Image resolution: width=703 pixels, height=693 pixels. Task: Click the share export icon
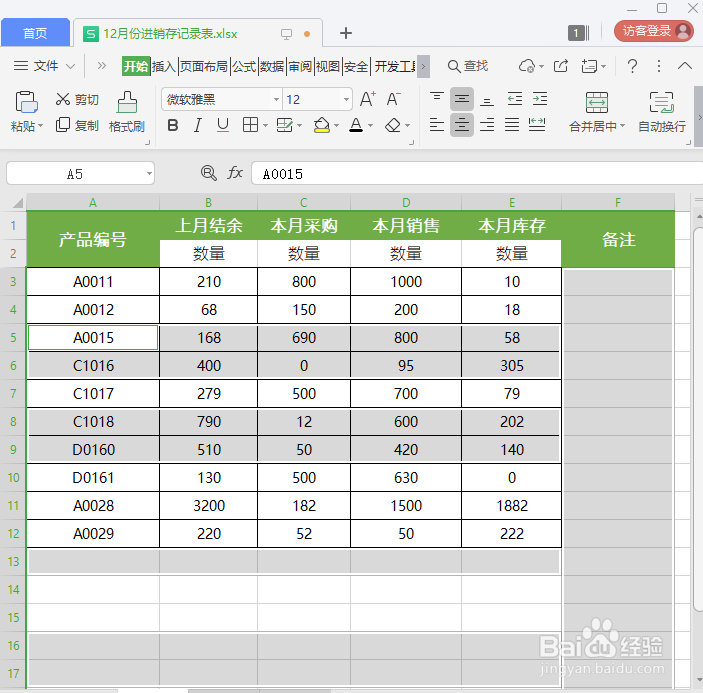click(x=561, y=66)
